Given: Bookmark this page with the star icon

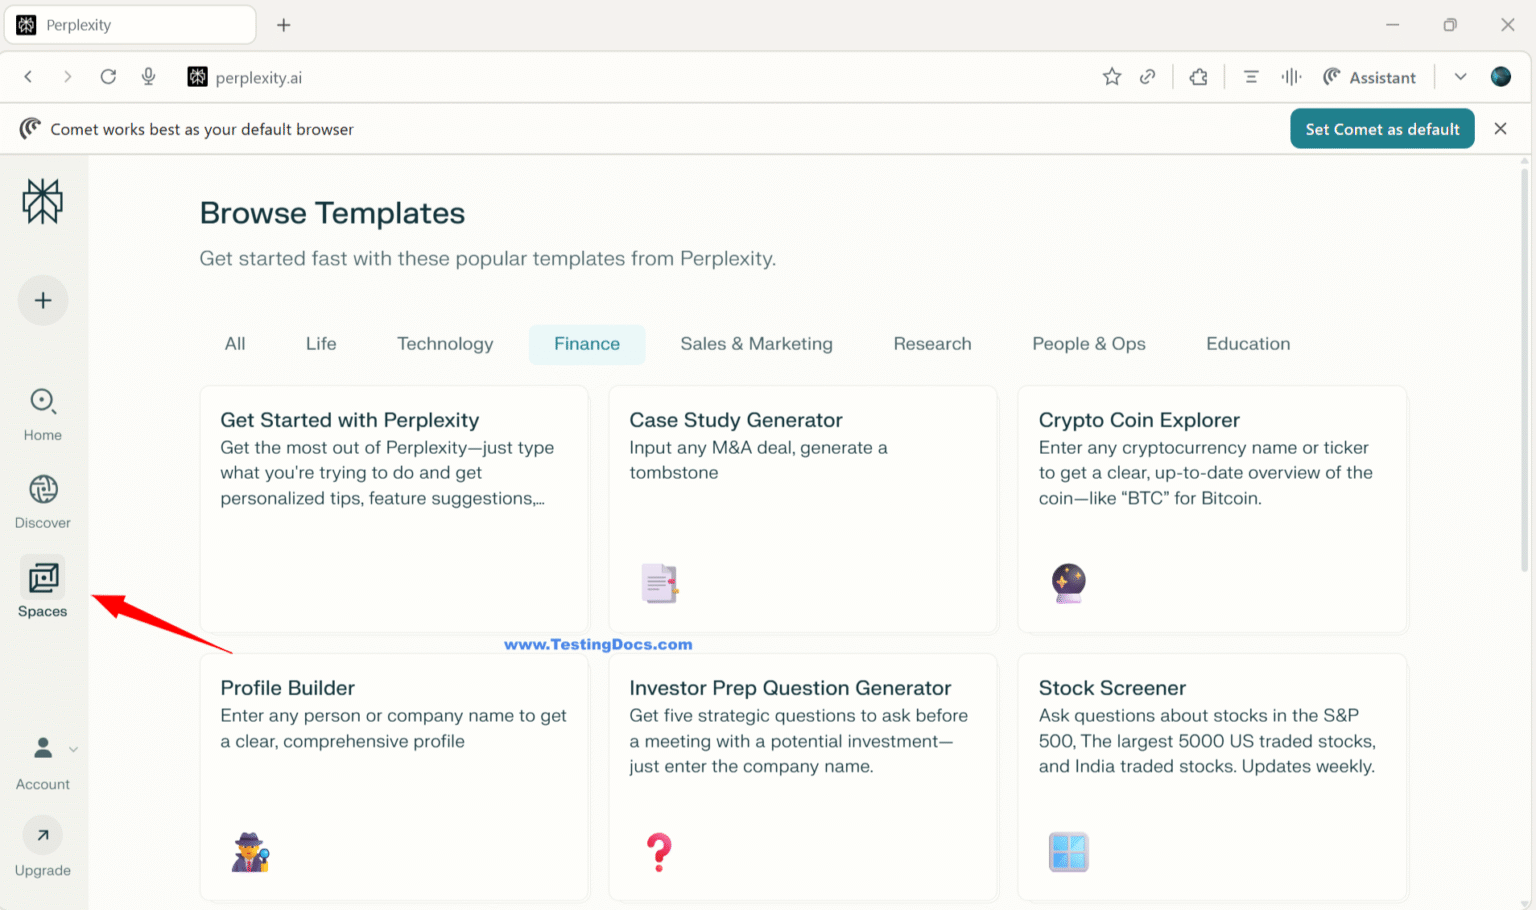Looking at the screenshot, I should pyautogui.click(x=1111, y=76).
